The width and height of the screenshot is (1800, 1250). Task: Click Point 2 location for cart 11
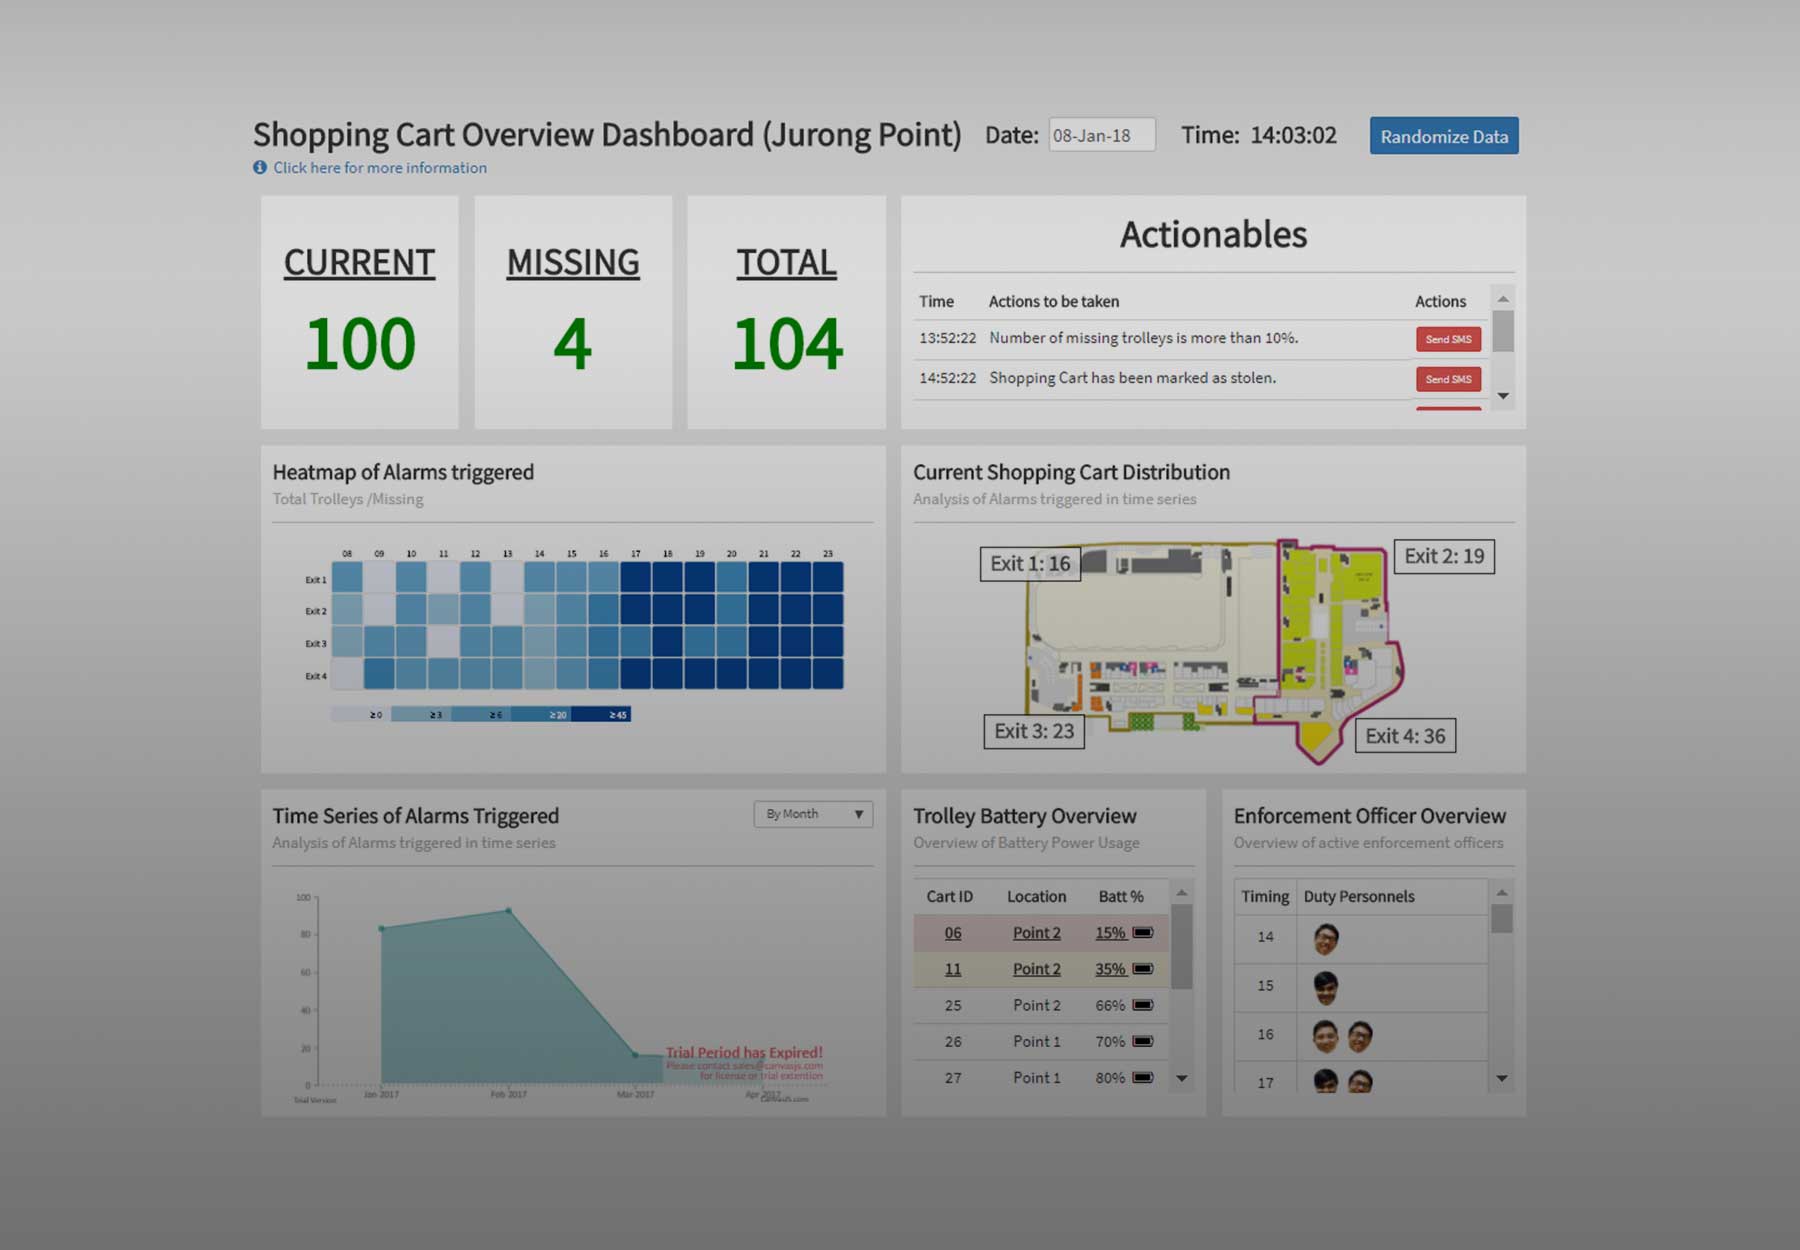[1036, 969]
